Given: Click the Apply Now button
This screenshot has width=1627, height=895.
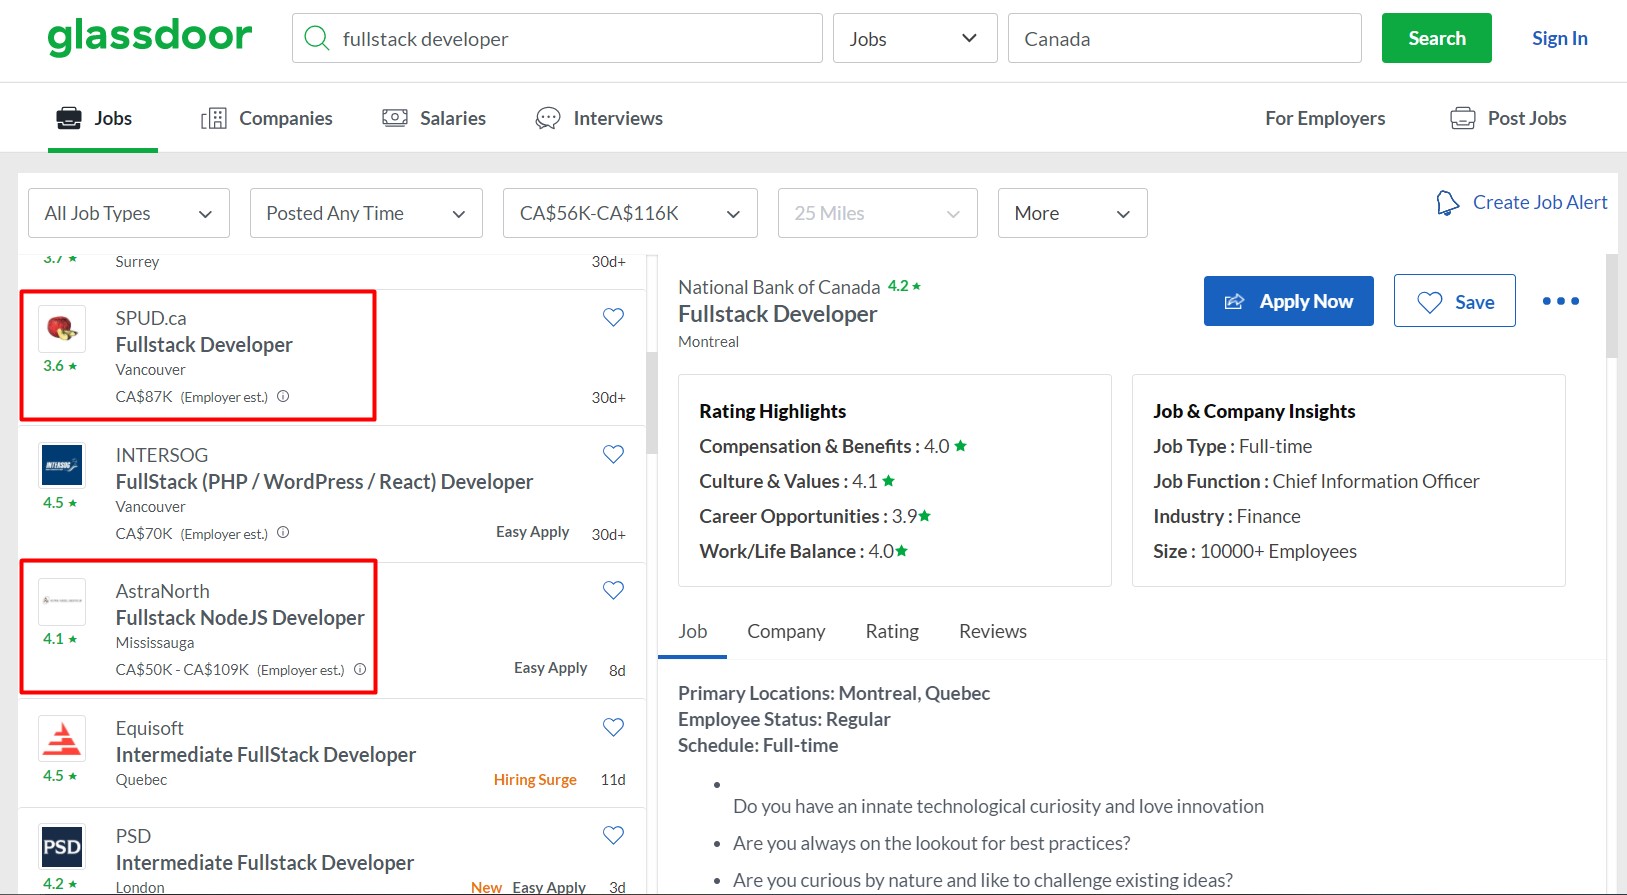Looking at the screenshot, I should [1289, 301].
